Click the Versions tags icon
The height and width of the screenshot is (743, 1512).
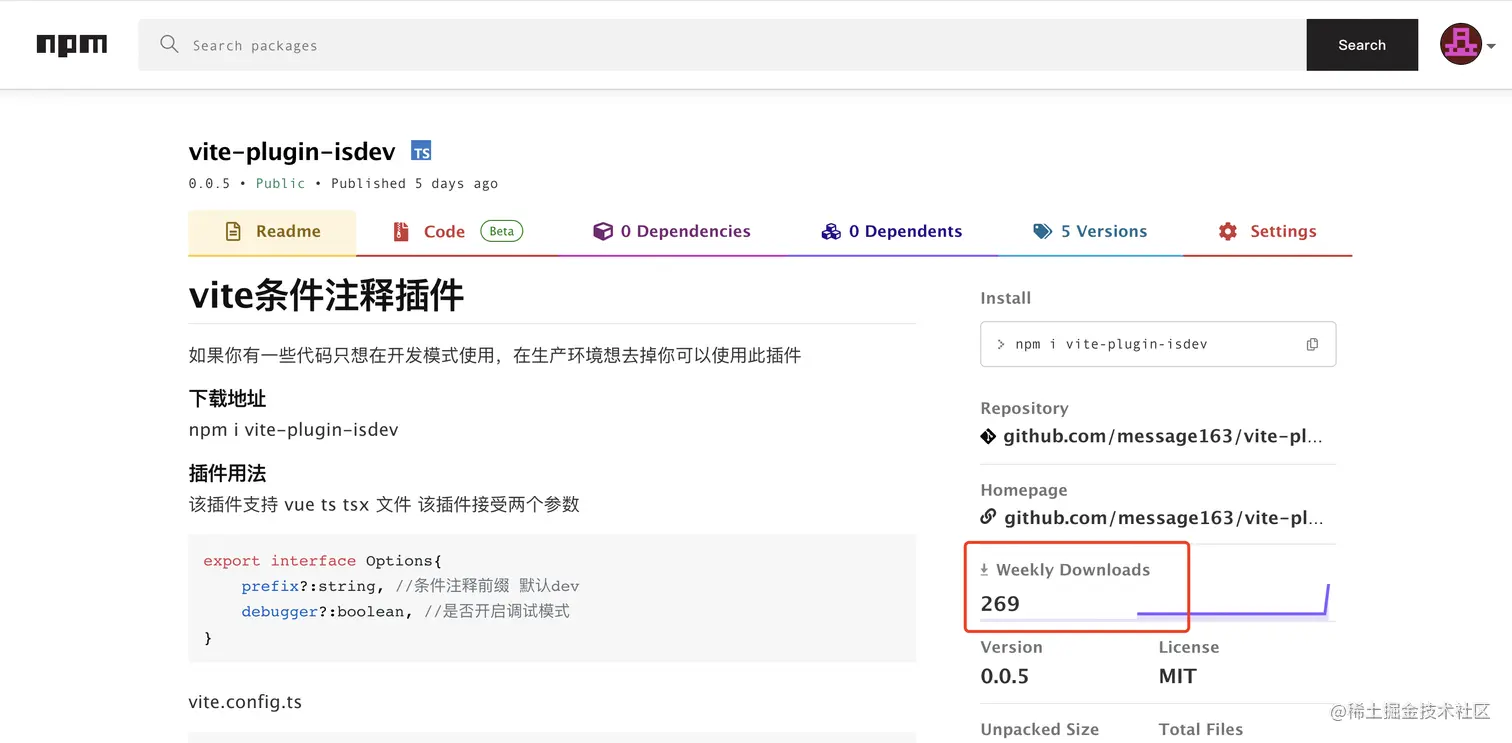1042,232
